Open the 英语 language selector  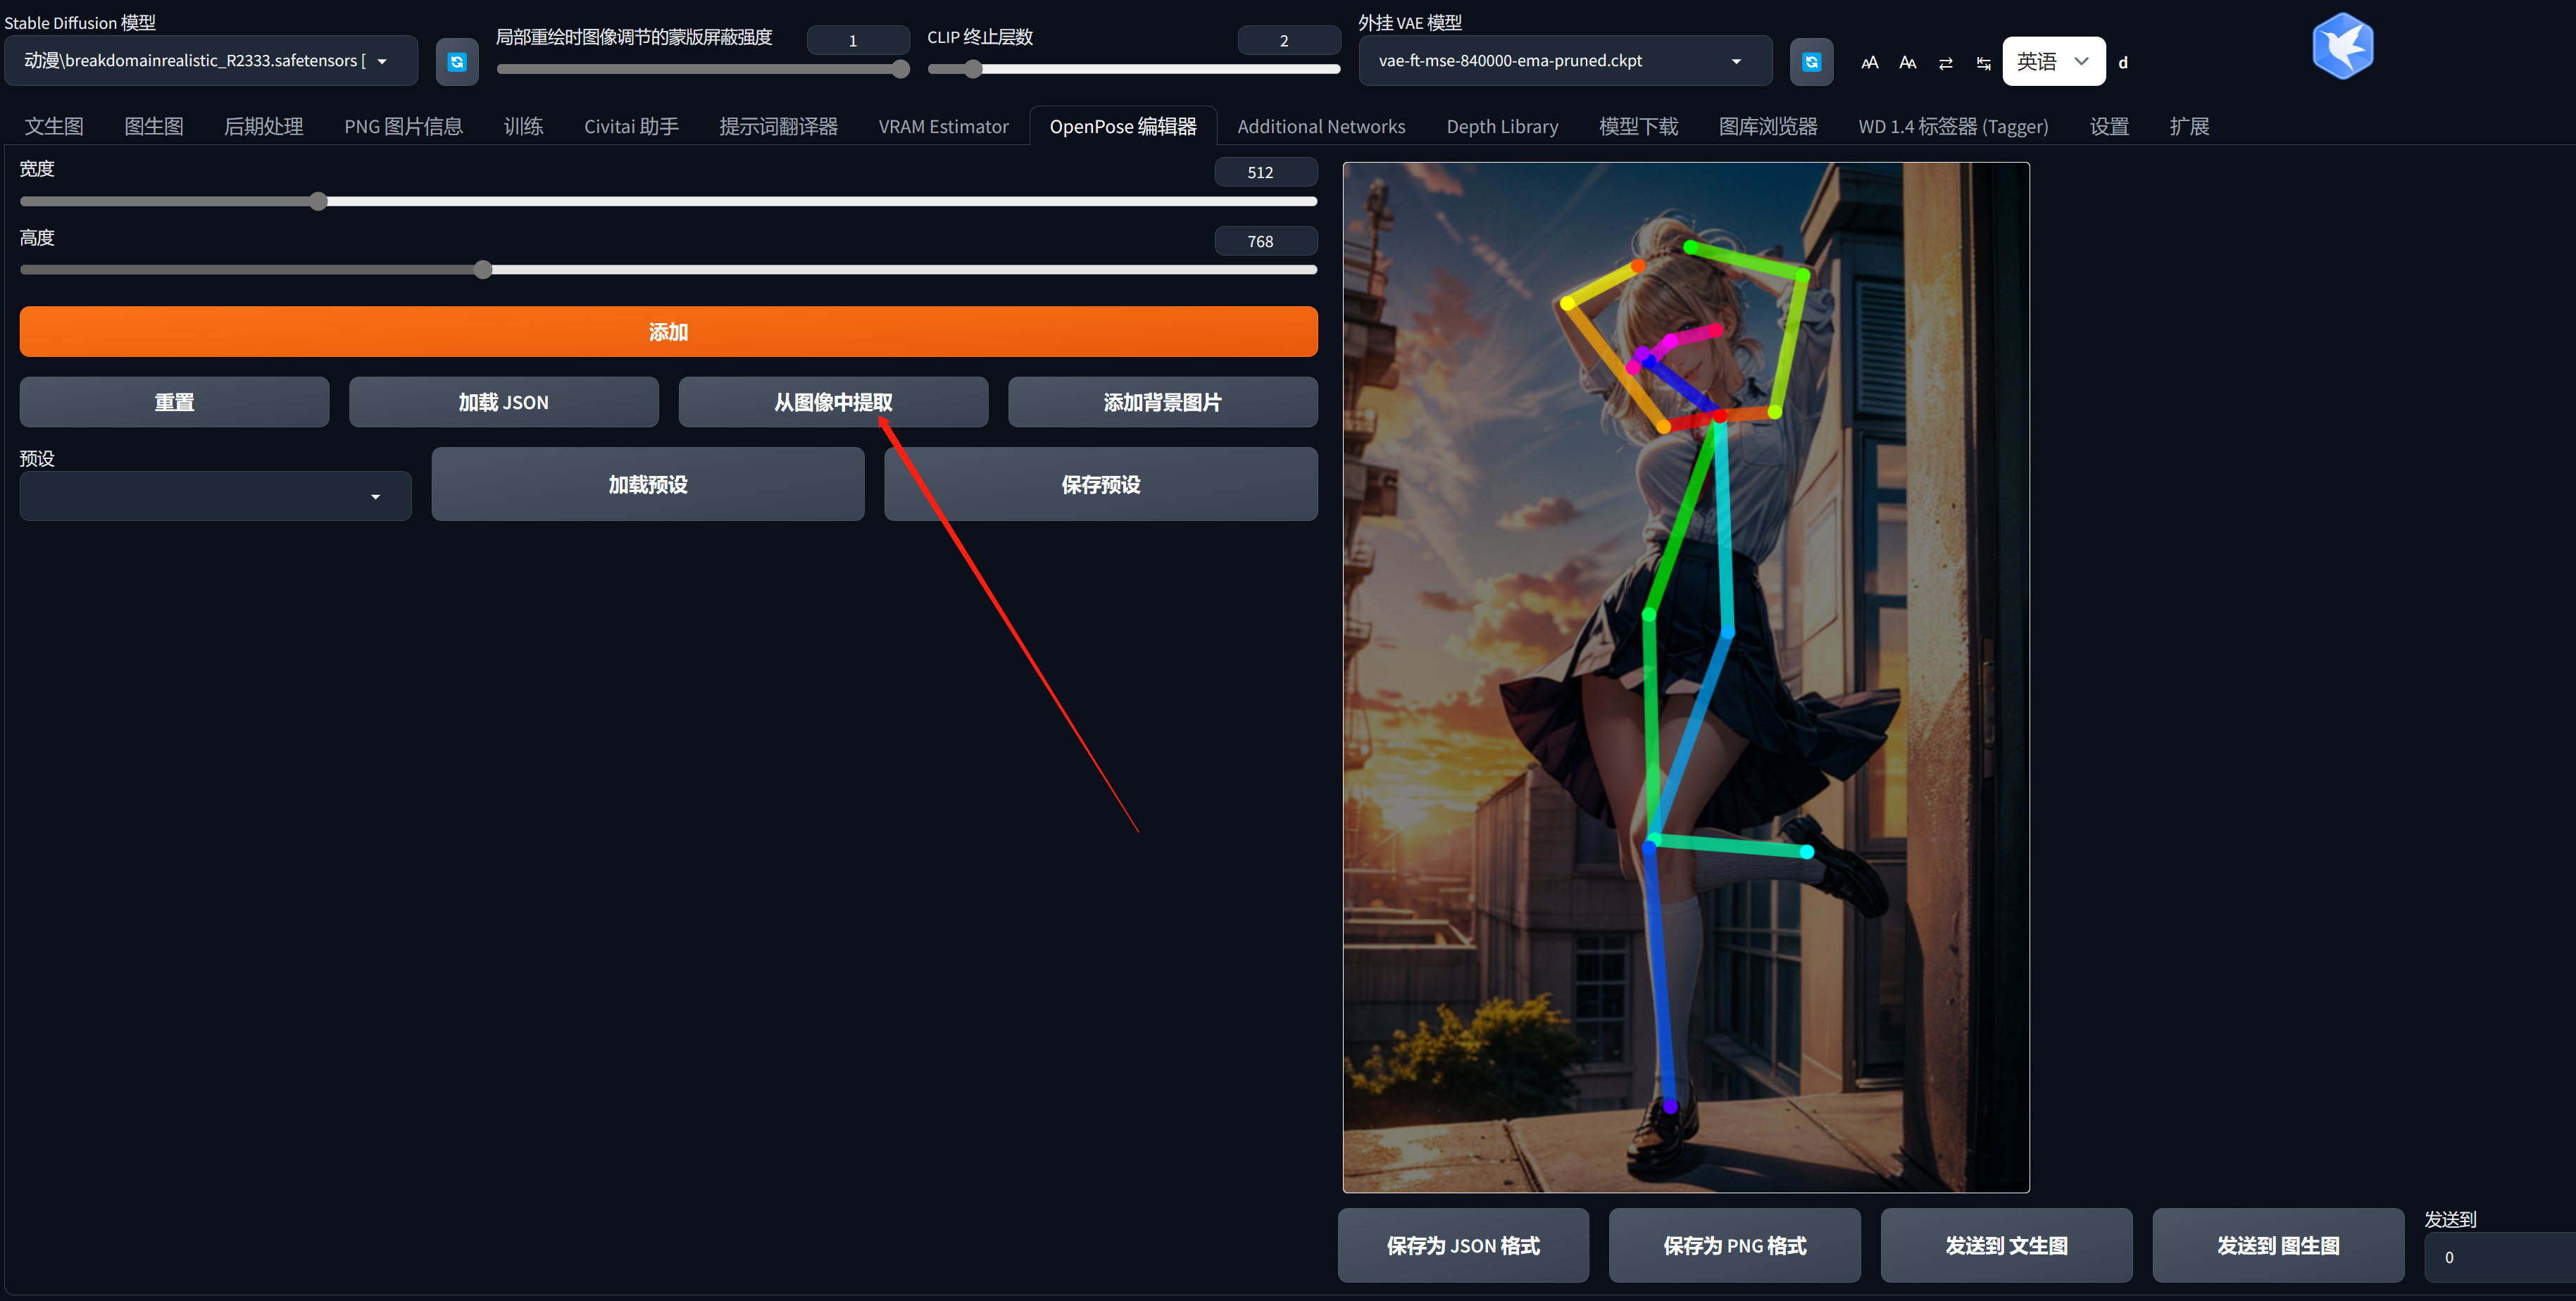point(2053,62)
